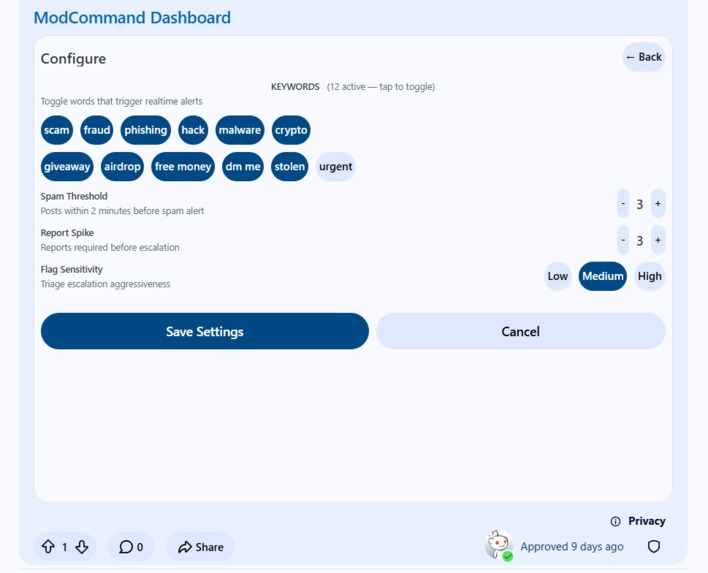Open the ModCommand Dashboard title link
Image resolution: width=708 pixels, height=573 pixels.
pyautogui.click(x=132, y=18)
